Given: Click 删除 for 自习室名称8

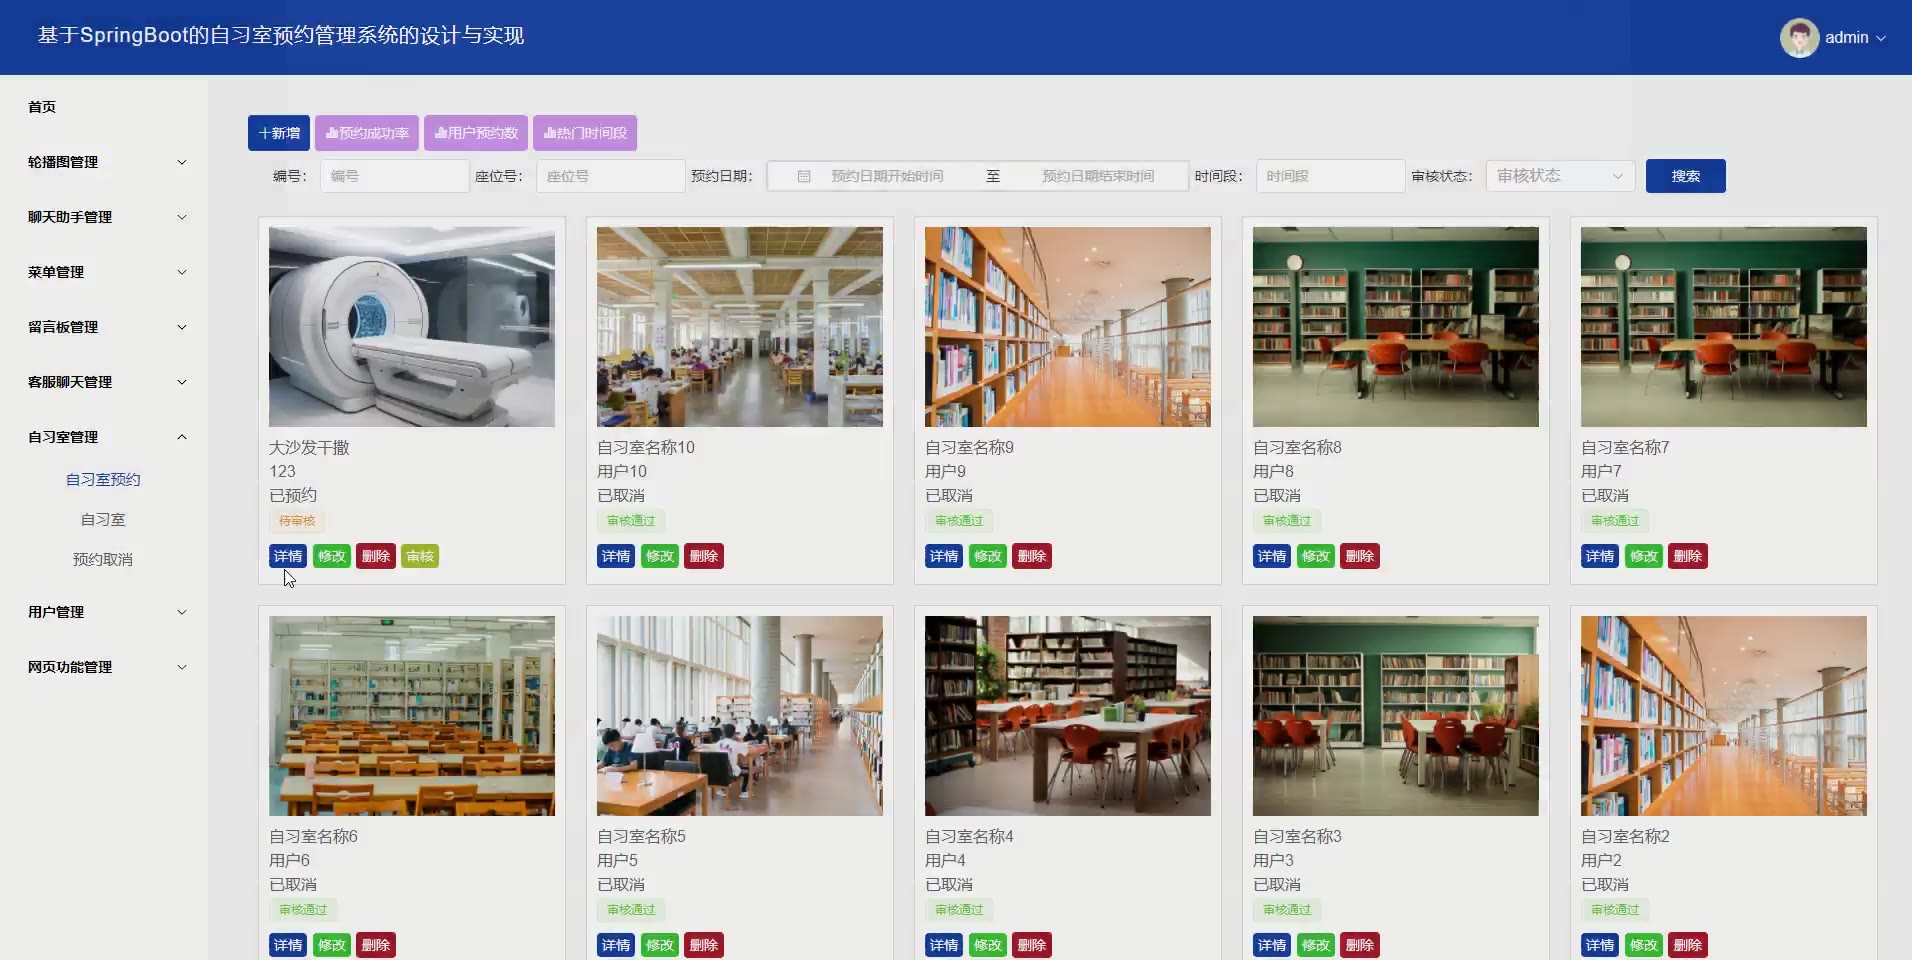Looking at the screenshot, I should click(x=1360, y=556).
